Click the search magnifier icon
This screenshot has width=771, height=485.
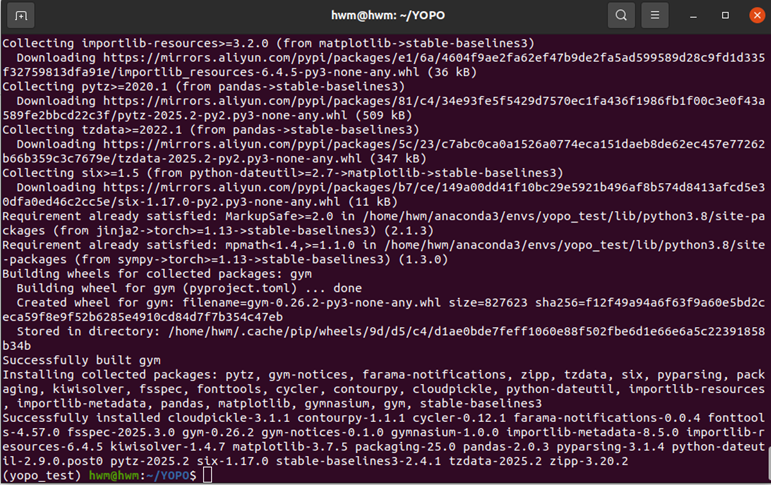click(621, 15)
